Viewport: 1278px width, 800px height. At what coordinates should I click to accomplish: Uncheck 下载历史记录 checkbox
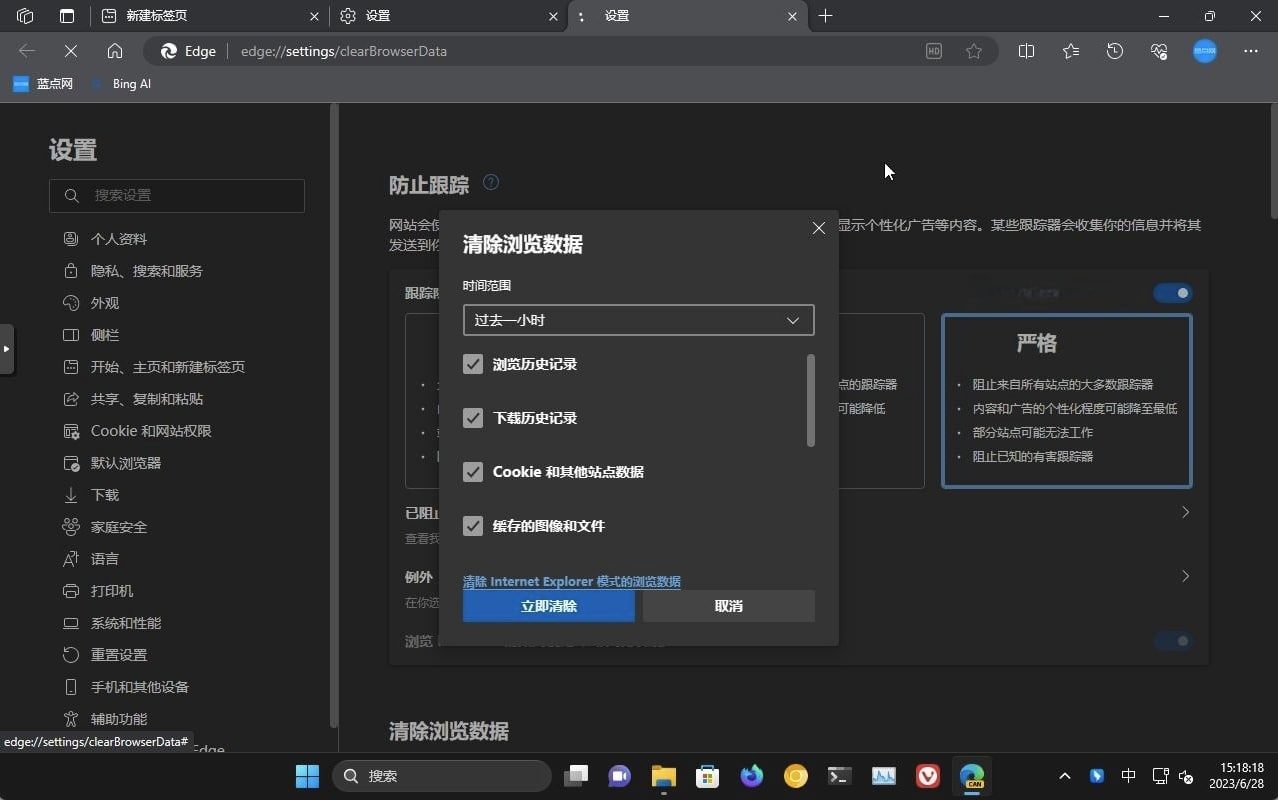pyautogui.click(x=472, y=418)
